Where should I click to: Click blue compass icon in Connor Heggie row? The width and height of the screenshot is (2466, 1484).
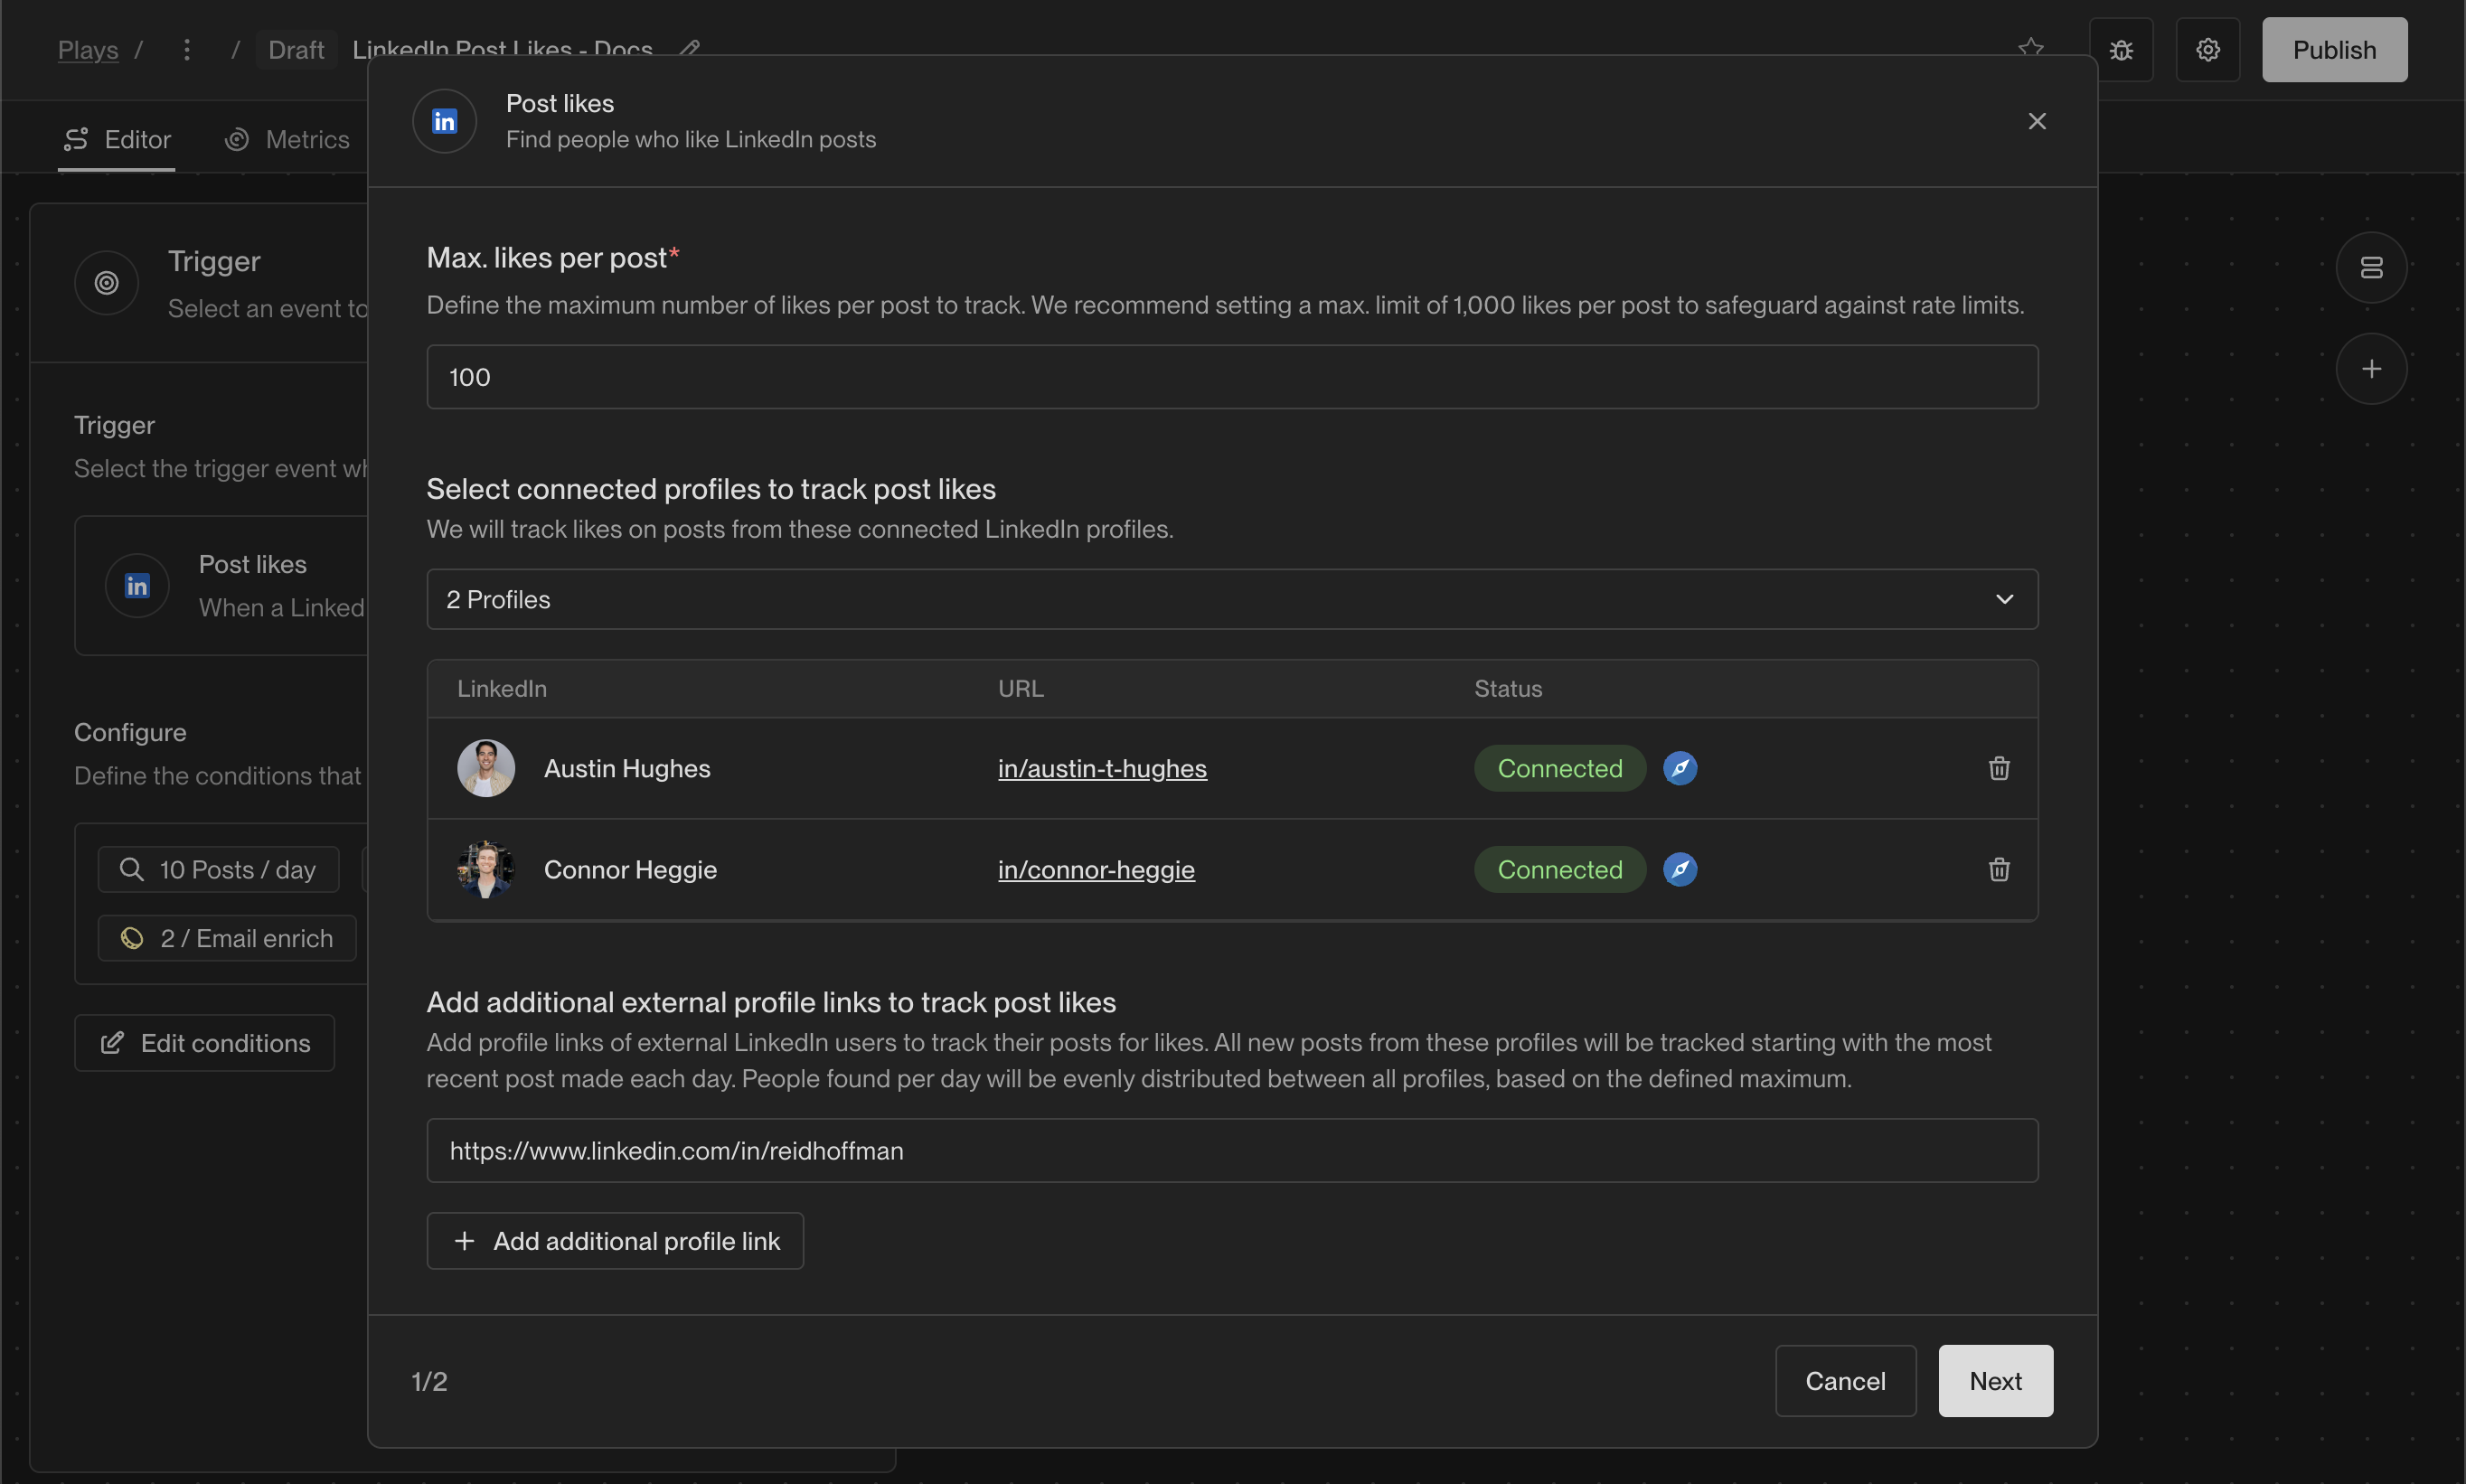coord(1679,869)
